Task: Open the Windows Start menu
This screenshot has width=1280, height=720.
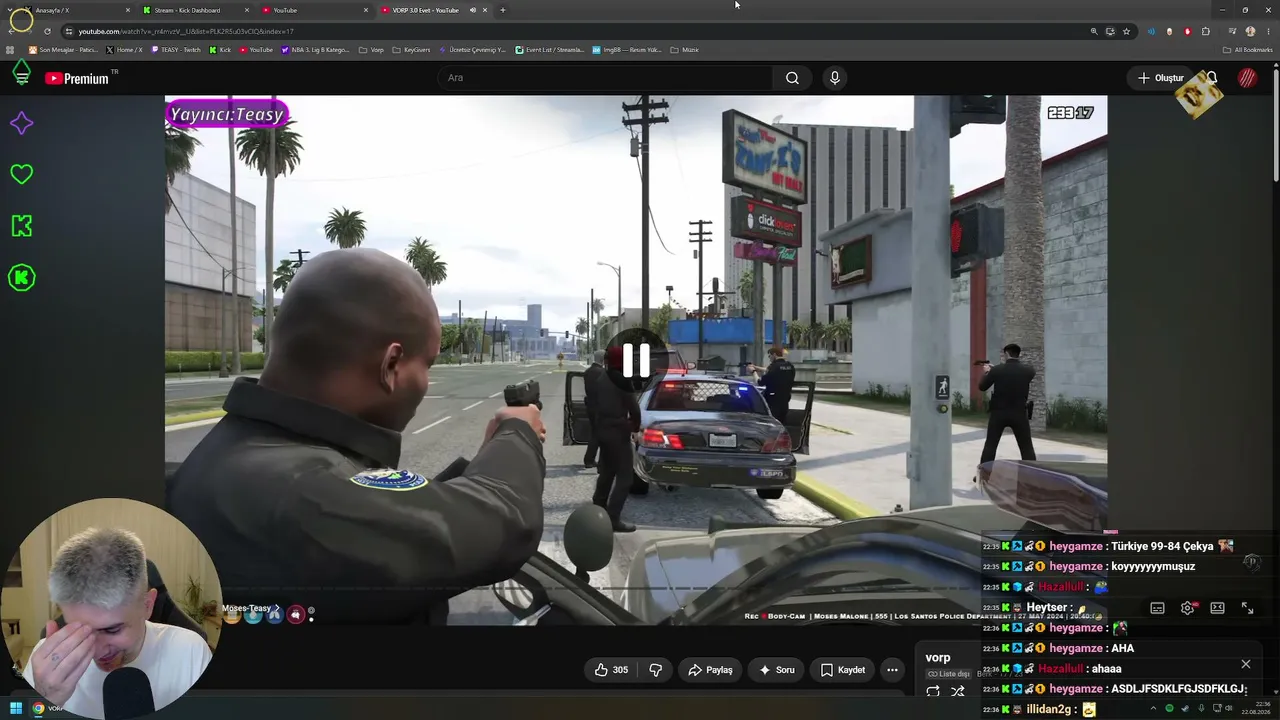Action: click(16, 709)
